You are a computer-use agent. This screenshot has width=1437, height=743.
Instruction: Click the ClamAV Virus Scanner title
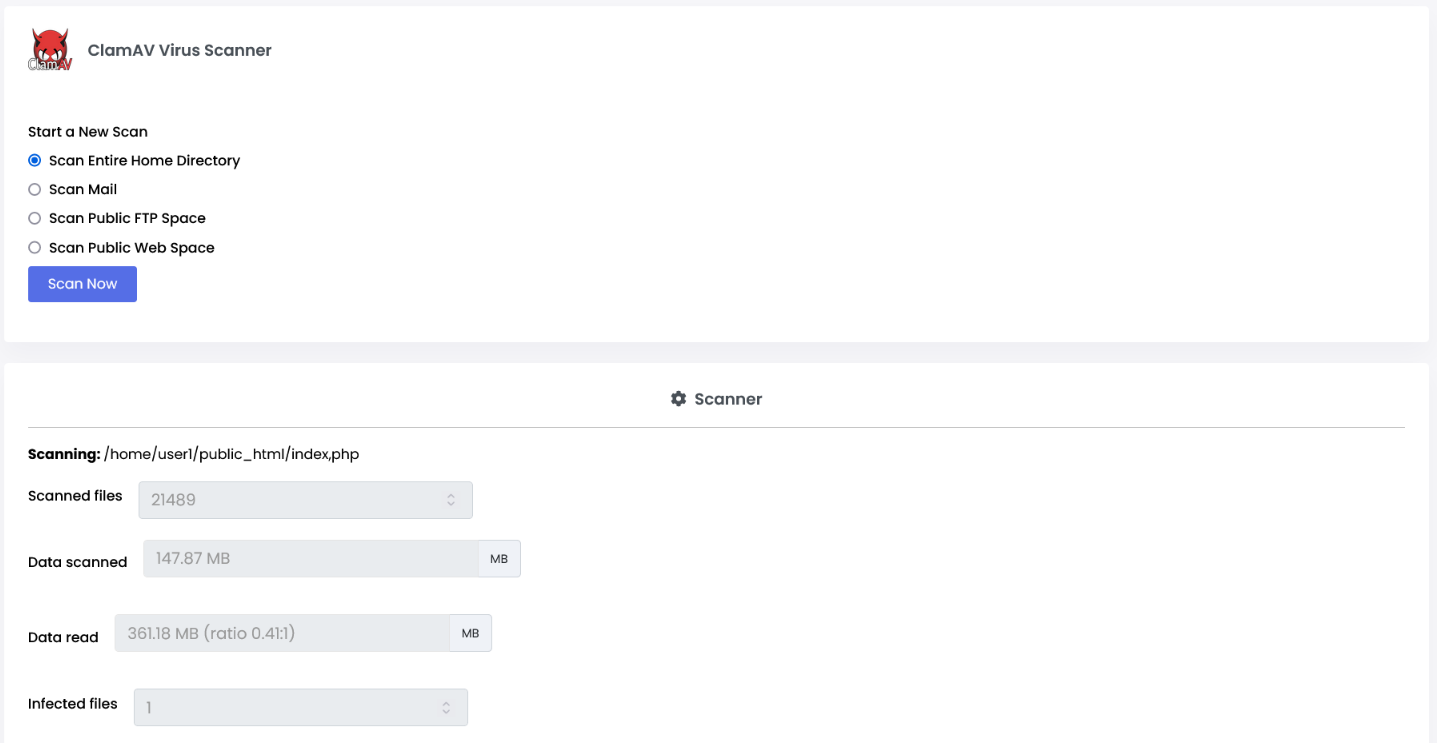click(x=179, y=50)
